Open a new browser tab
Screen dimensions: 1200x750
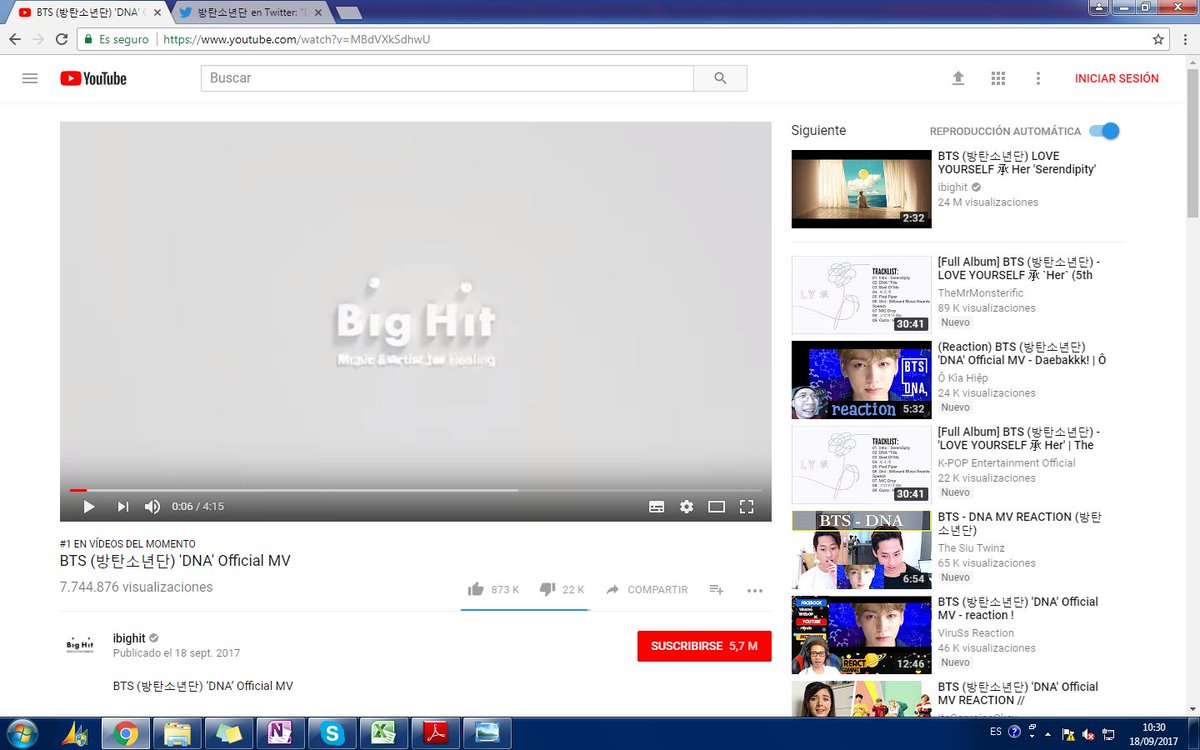click(x=348, y=13)
